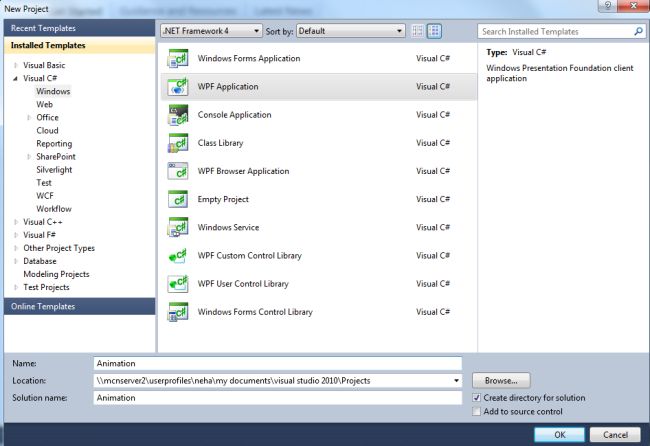
Task: Select the Reporting tree item
Action: 54,144
